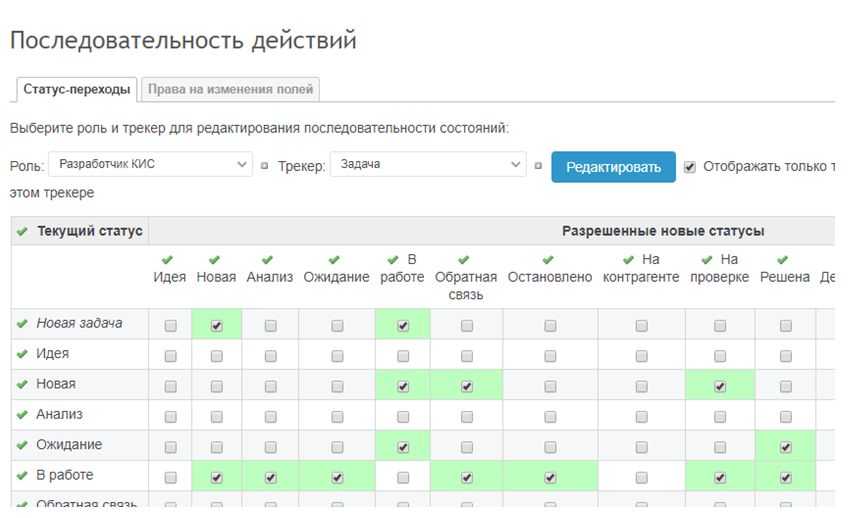
Task: Click the Разрешенные новые статусы header
Action: coord(662,231)
